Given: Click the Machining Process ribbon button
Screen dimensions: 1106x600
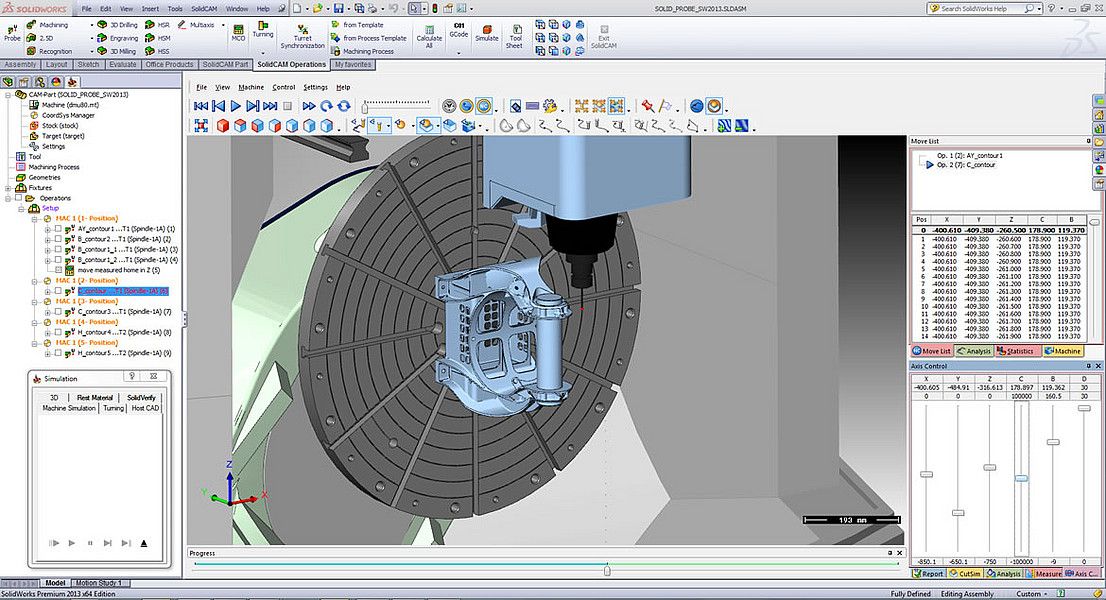Looking at the screenshot, I should [x=363, y=51].
